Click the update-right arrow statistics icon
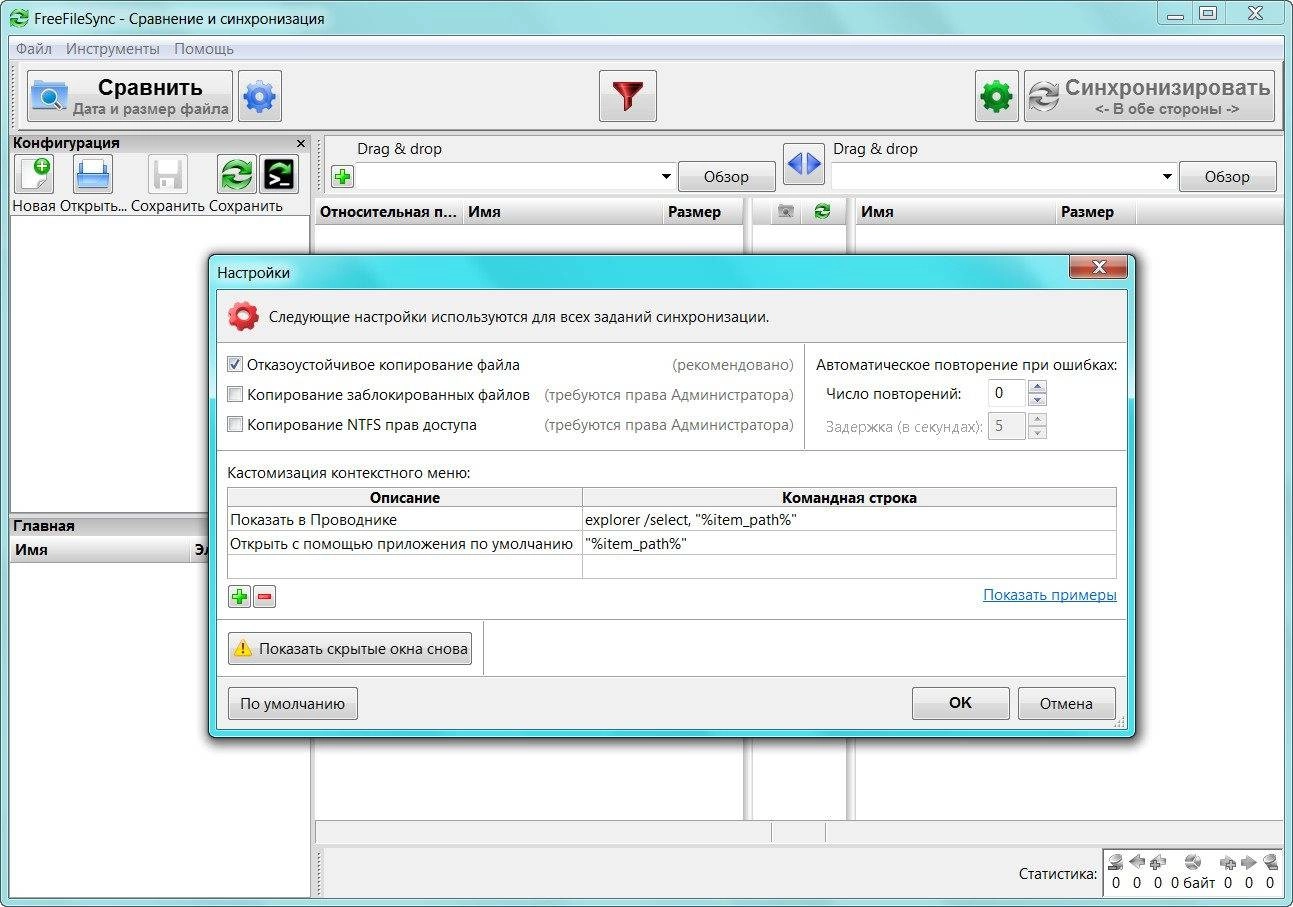The image size is (1293, 907). pos(1249,862)
